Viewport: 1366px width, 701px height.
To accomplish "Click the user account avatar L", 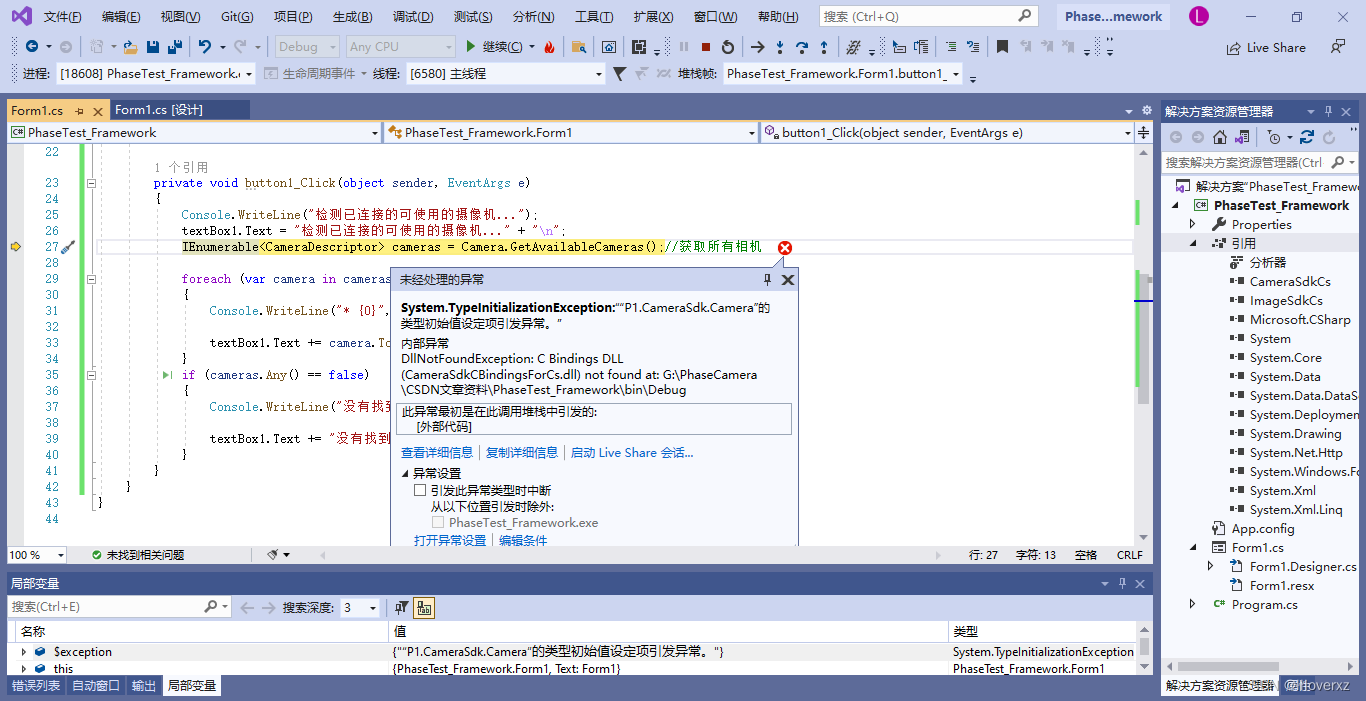I will coord(1199,16).
